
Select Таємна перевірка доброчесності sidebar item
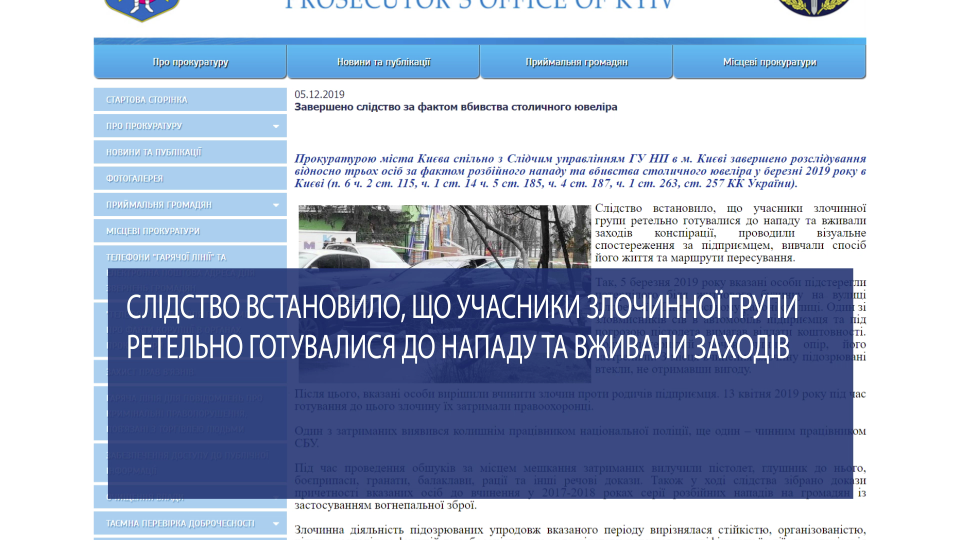(190, 523)
